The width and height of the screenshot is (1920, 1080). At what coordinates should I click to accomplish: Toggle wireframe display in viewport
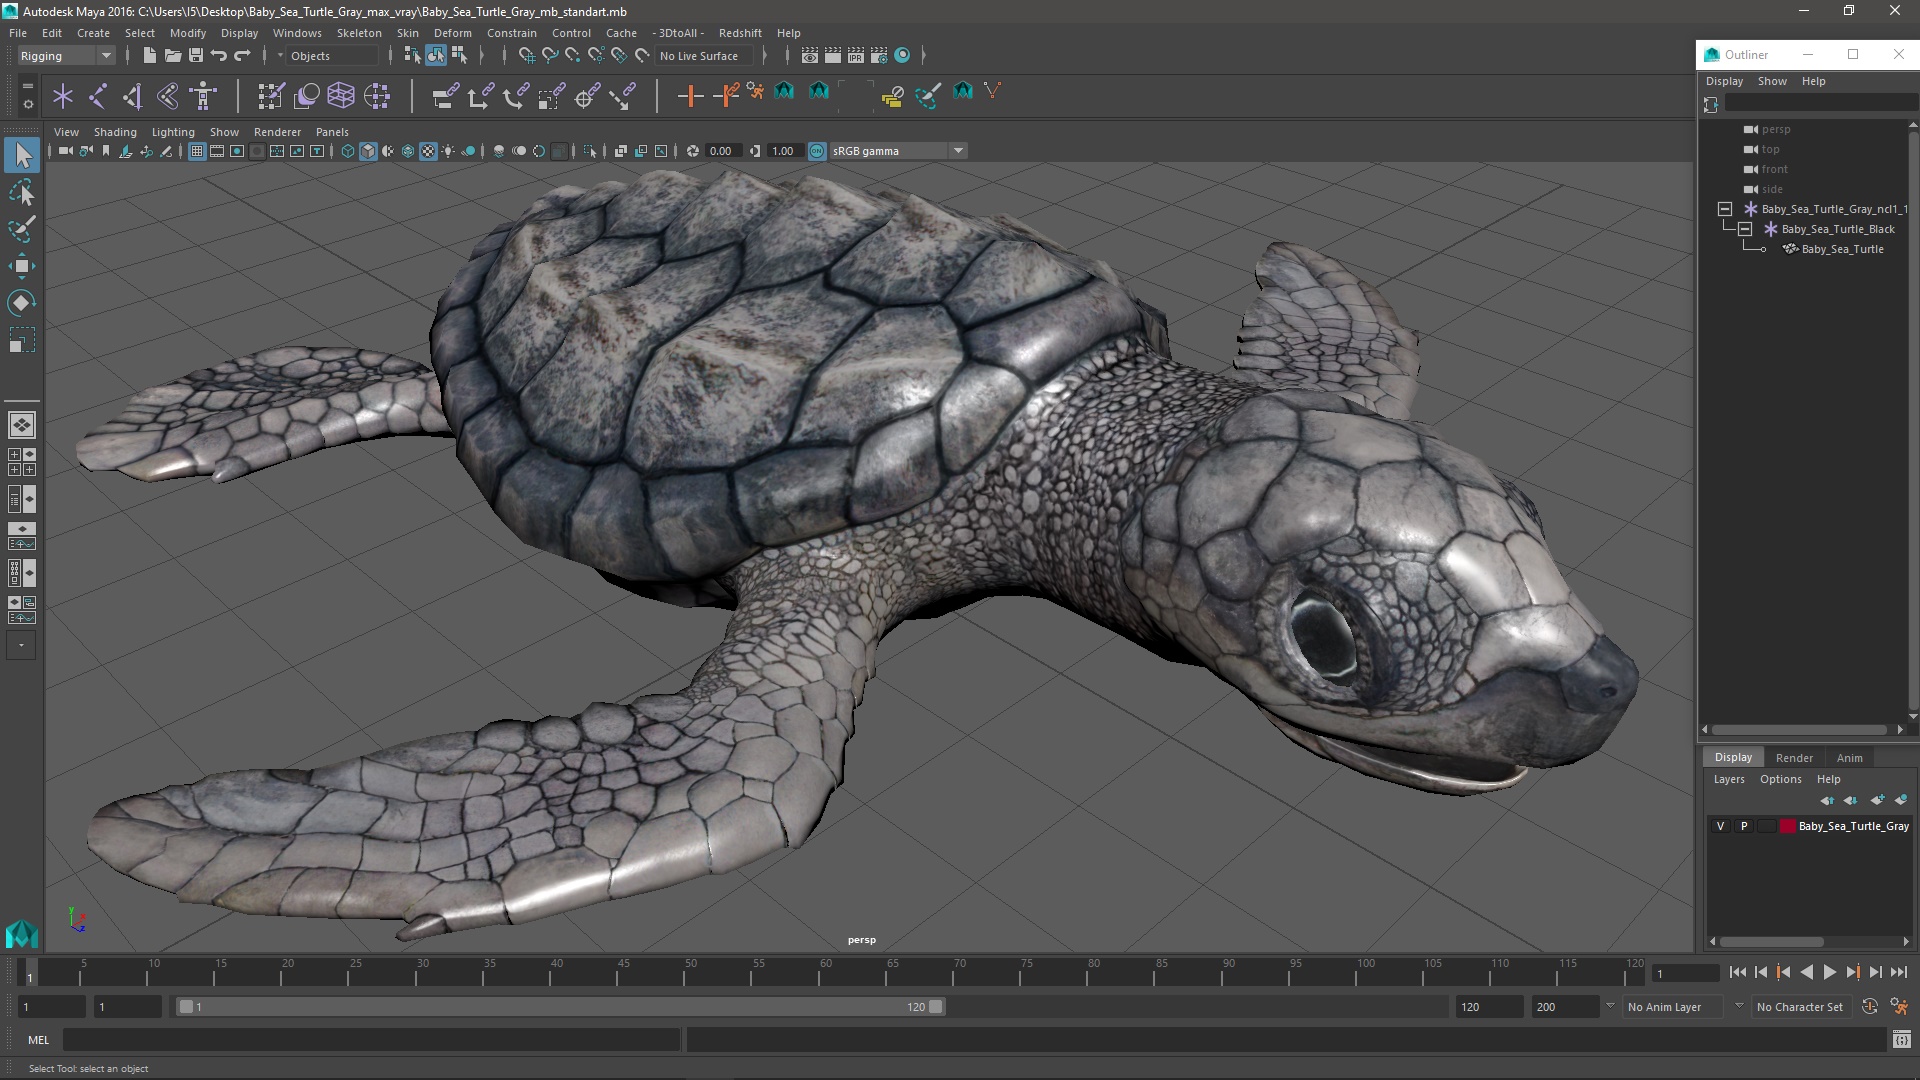[x=348, y=151]
